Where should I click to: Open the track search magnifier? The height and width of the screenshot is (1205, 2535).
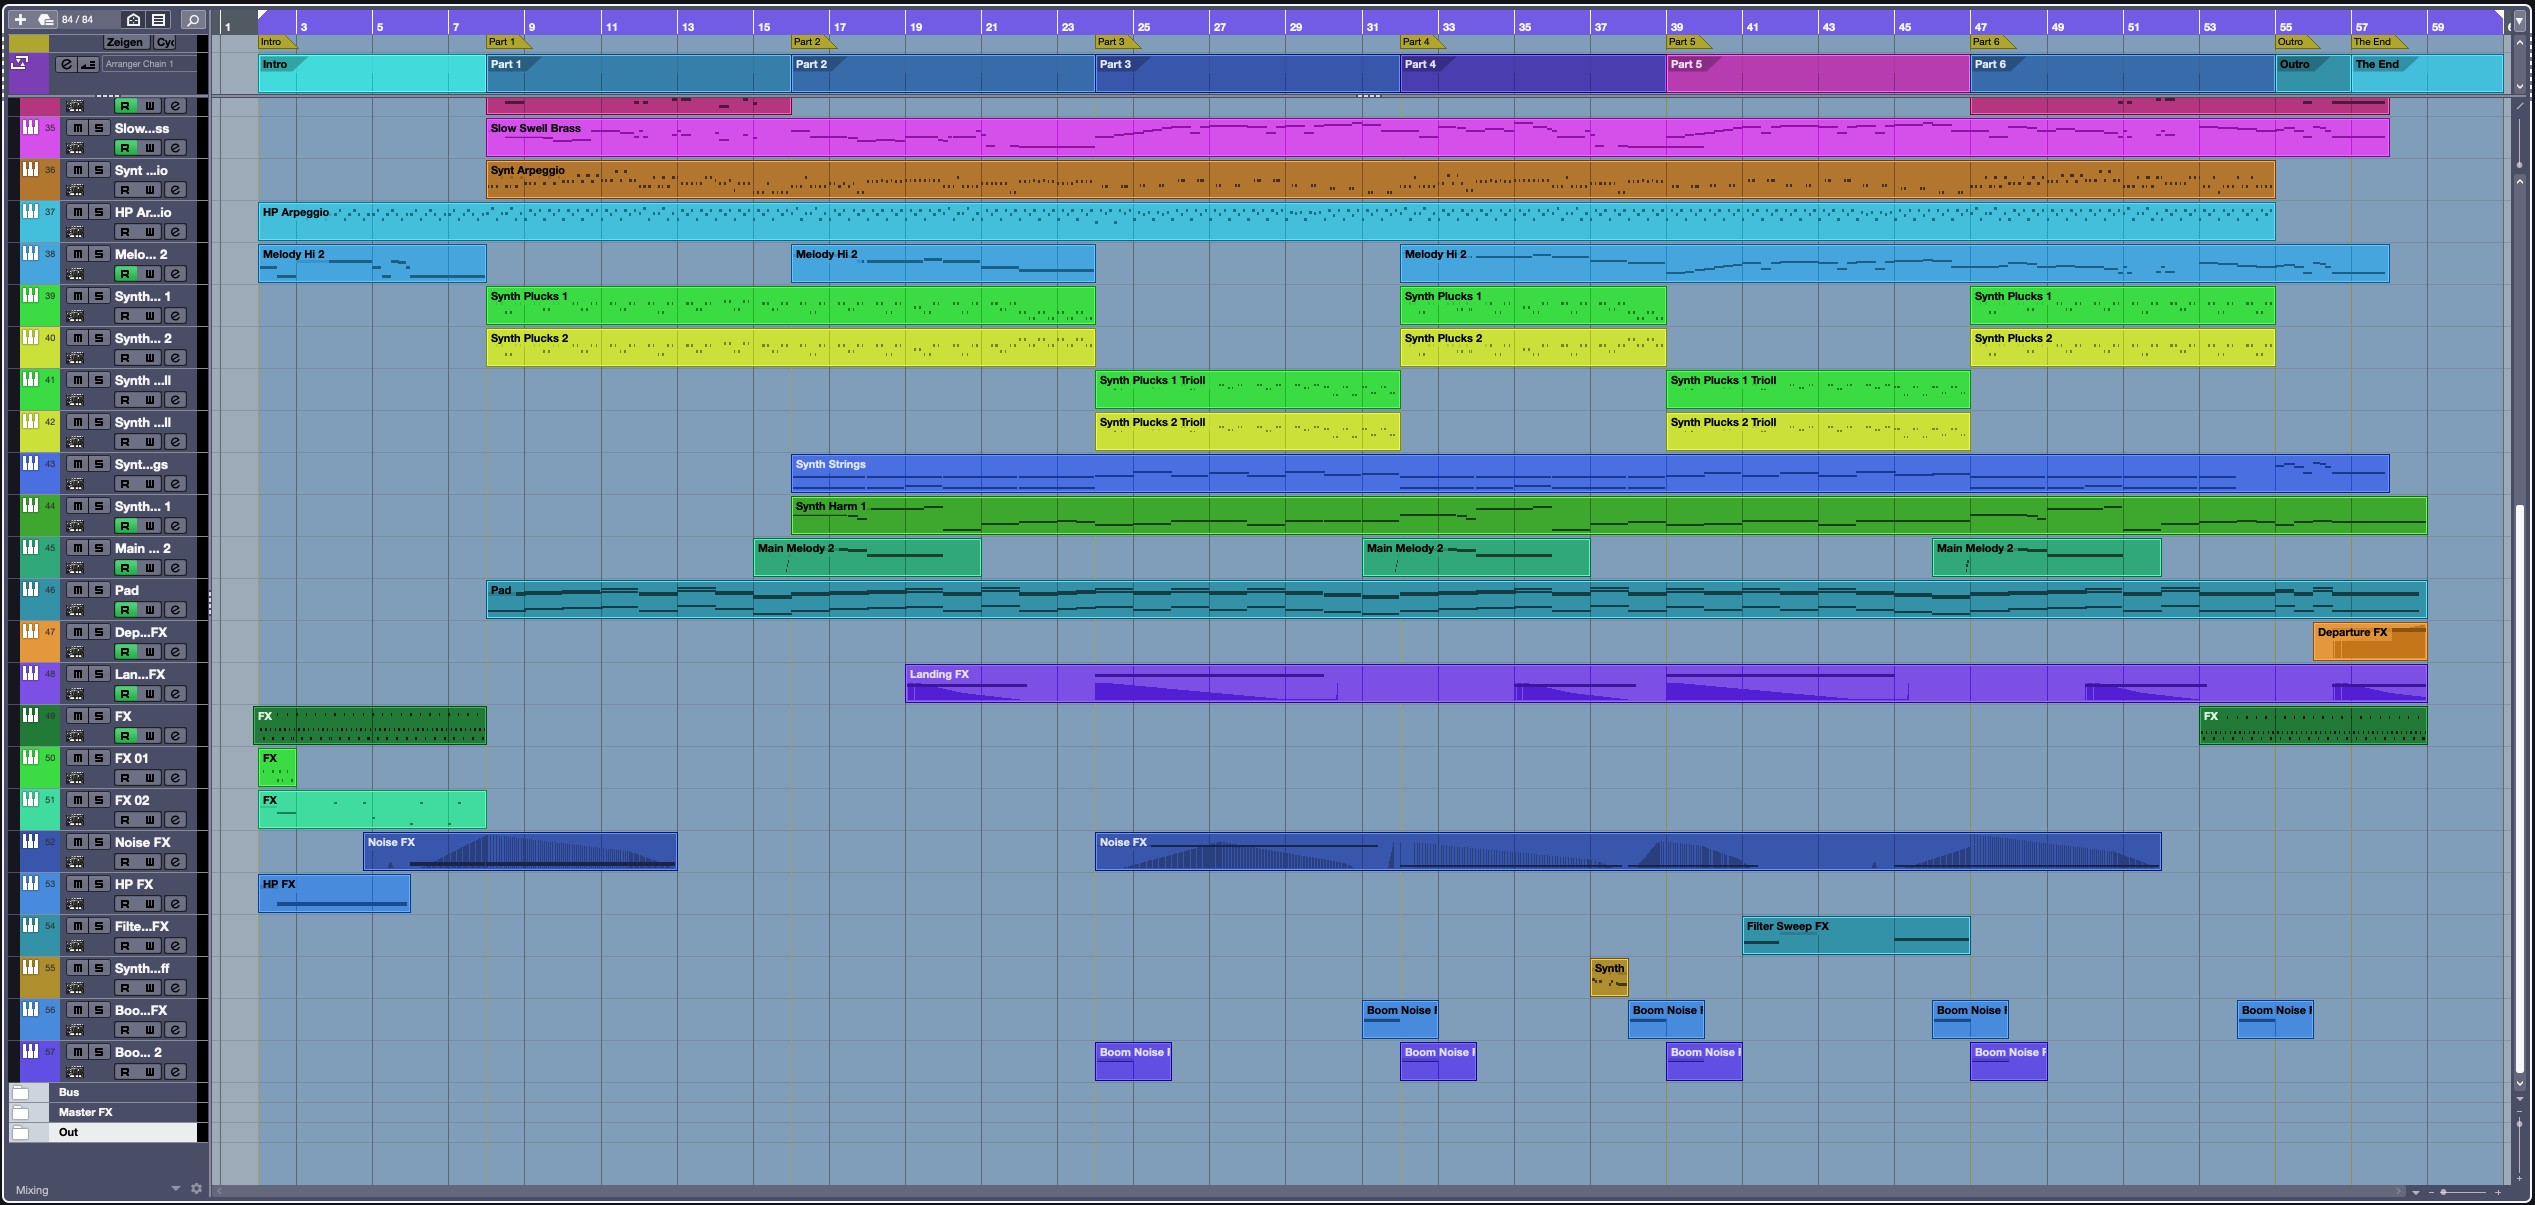193,19
